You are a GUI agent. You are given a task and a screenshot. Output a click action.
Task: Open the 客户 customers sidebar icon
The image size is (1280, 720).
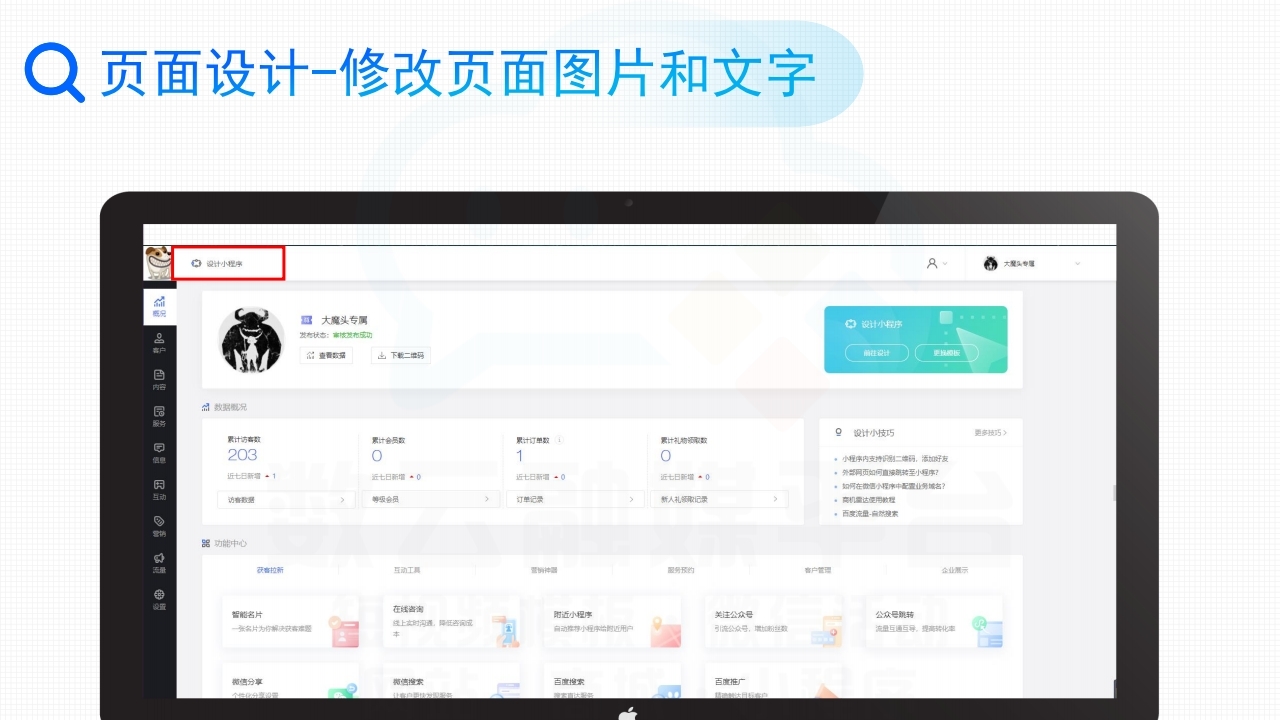159,343
